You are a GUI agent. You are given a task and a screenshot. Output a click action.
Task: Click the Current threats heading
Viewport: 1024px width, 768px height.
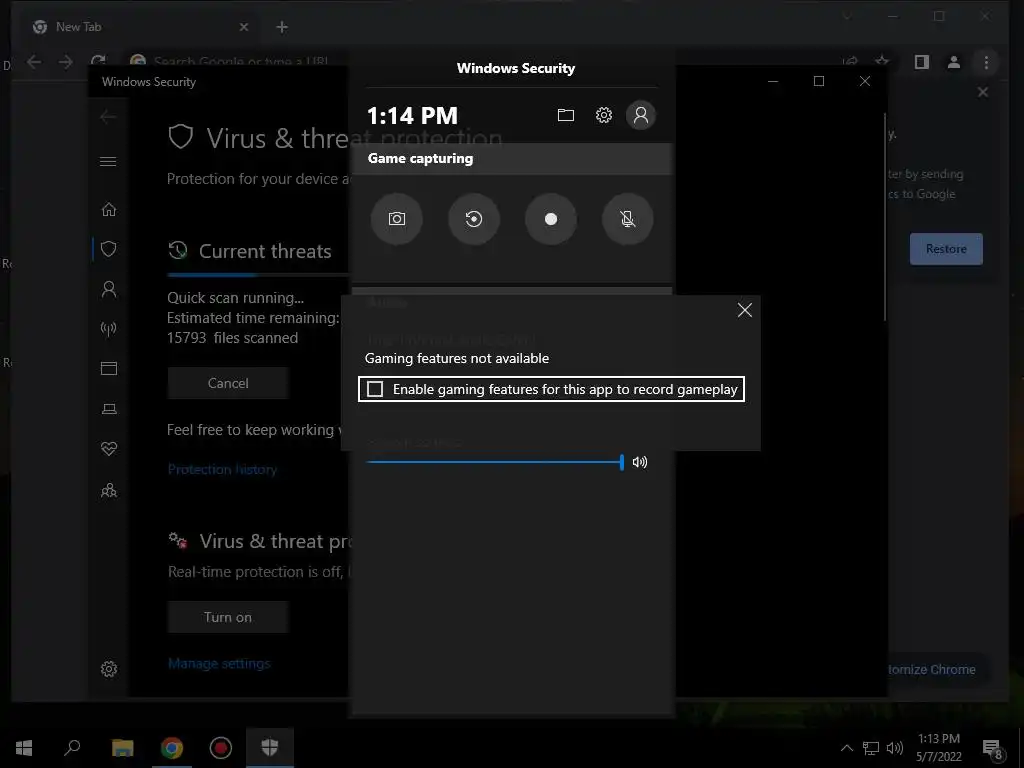click(265, 251)
